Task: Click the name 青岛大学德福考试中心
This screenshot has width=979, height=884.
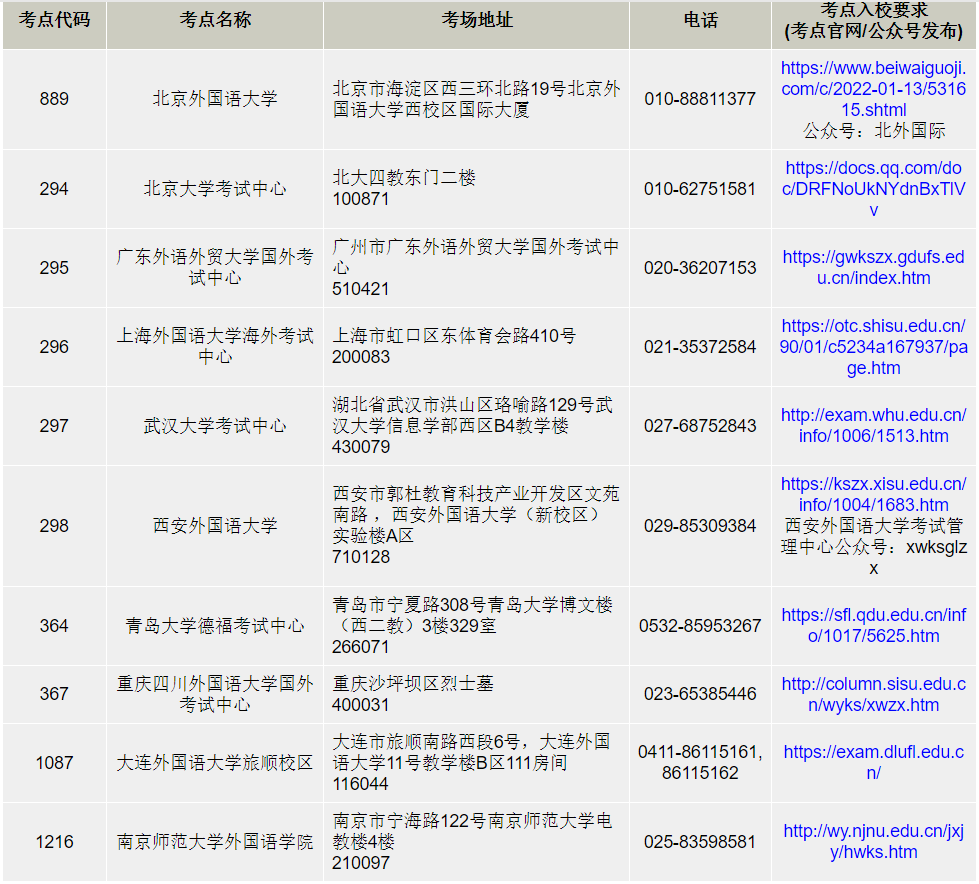Action: click(x=215, y=625)
